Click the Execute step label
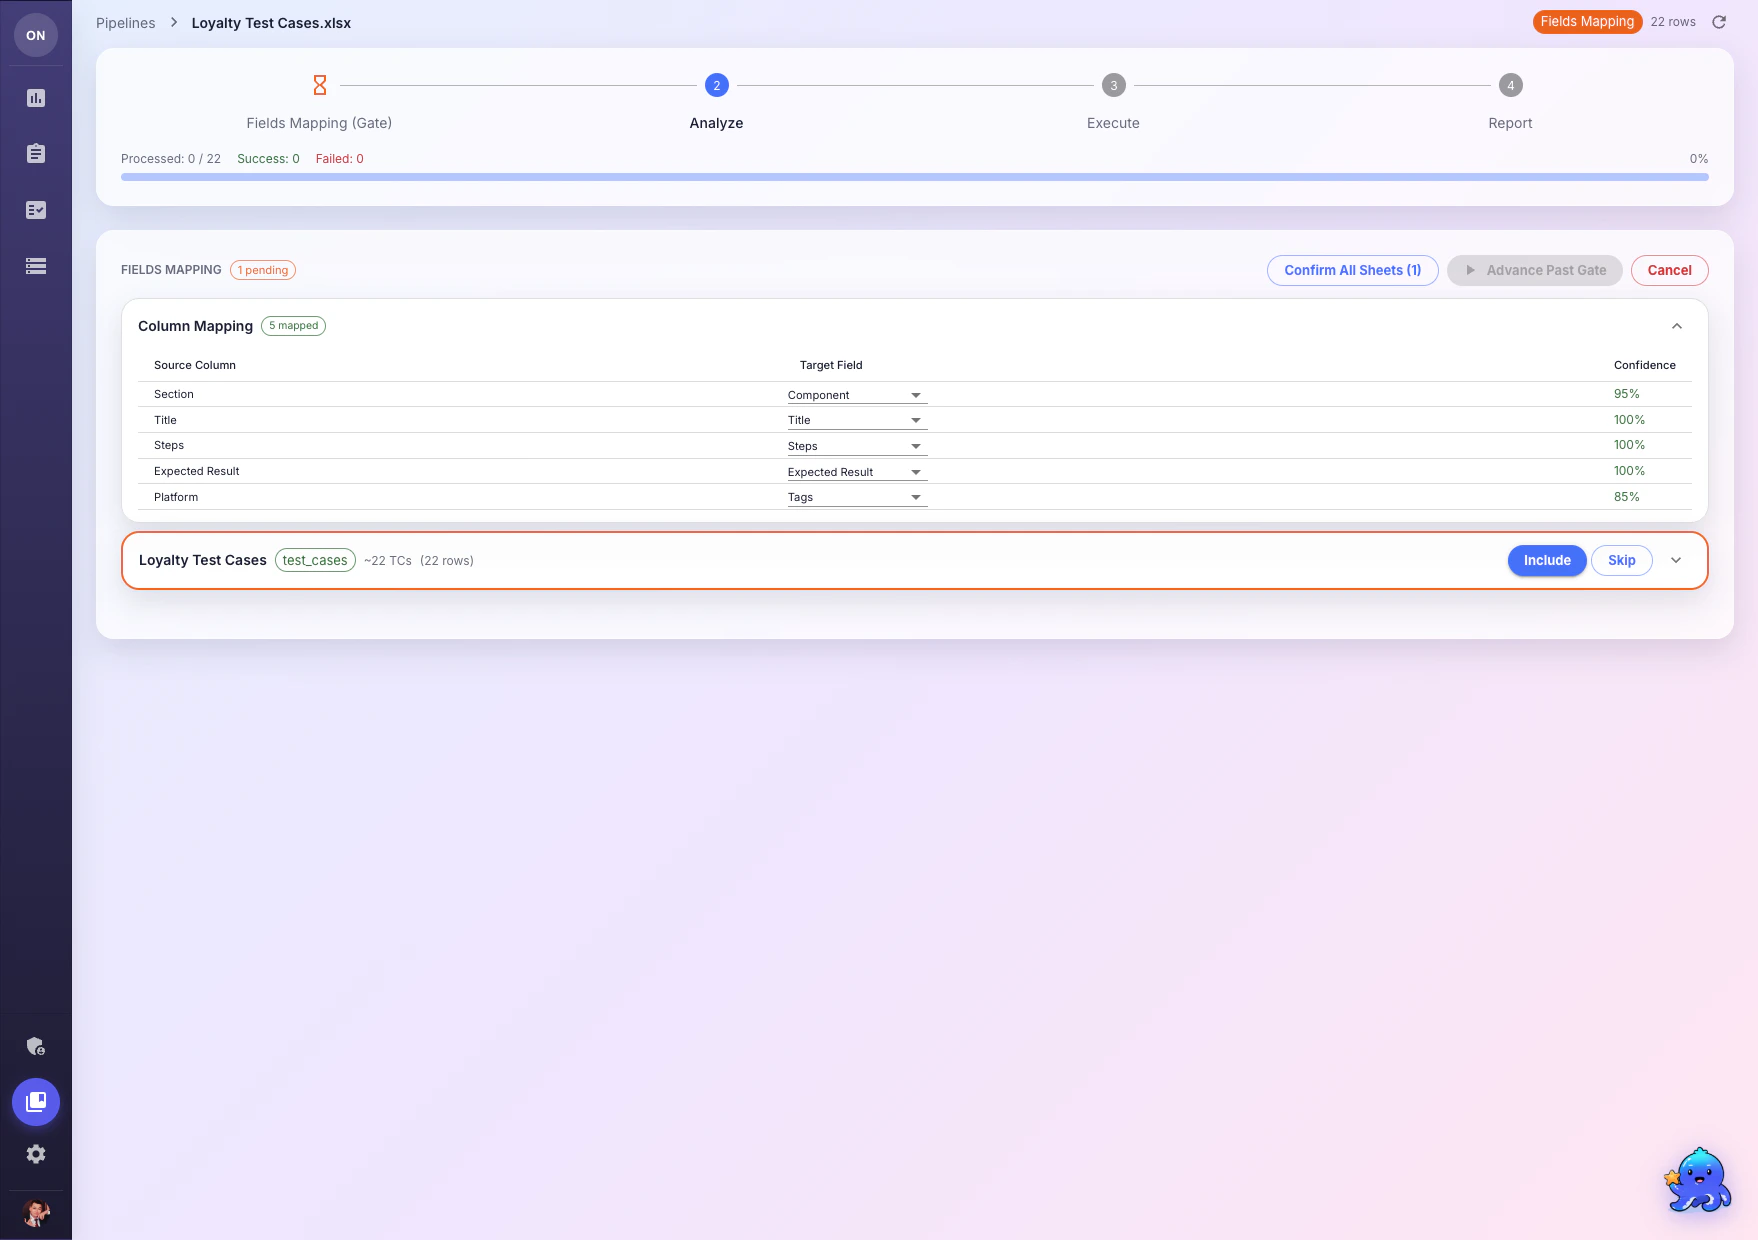Viewport: 1758px width, 1240px height. [x=1114, y=123]
